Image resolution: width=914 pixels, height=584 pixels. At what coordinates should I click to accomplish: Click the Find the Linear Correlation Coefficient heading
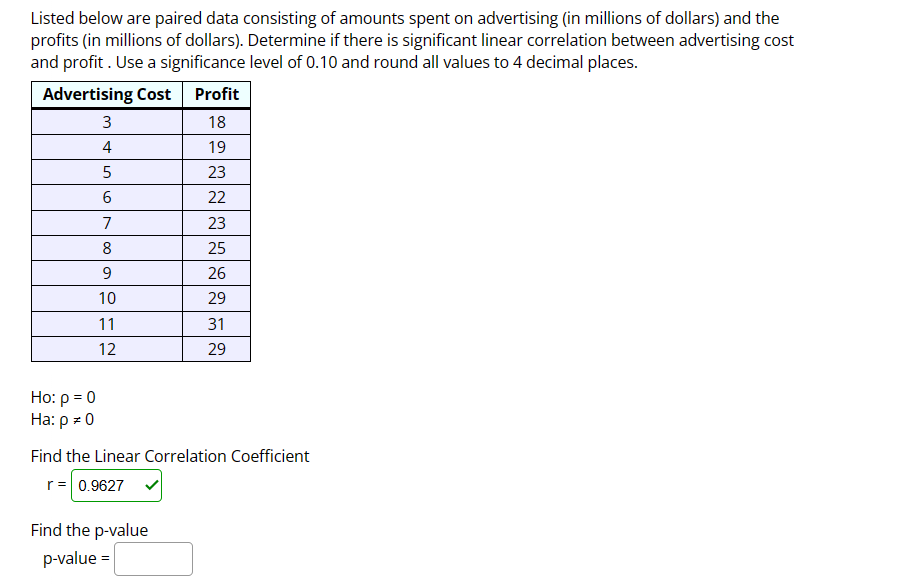[170, 456]
